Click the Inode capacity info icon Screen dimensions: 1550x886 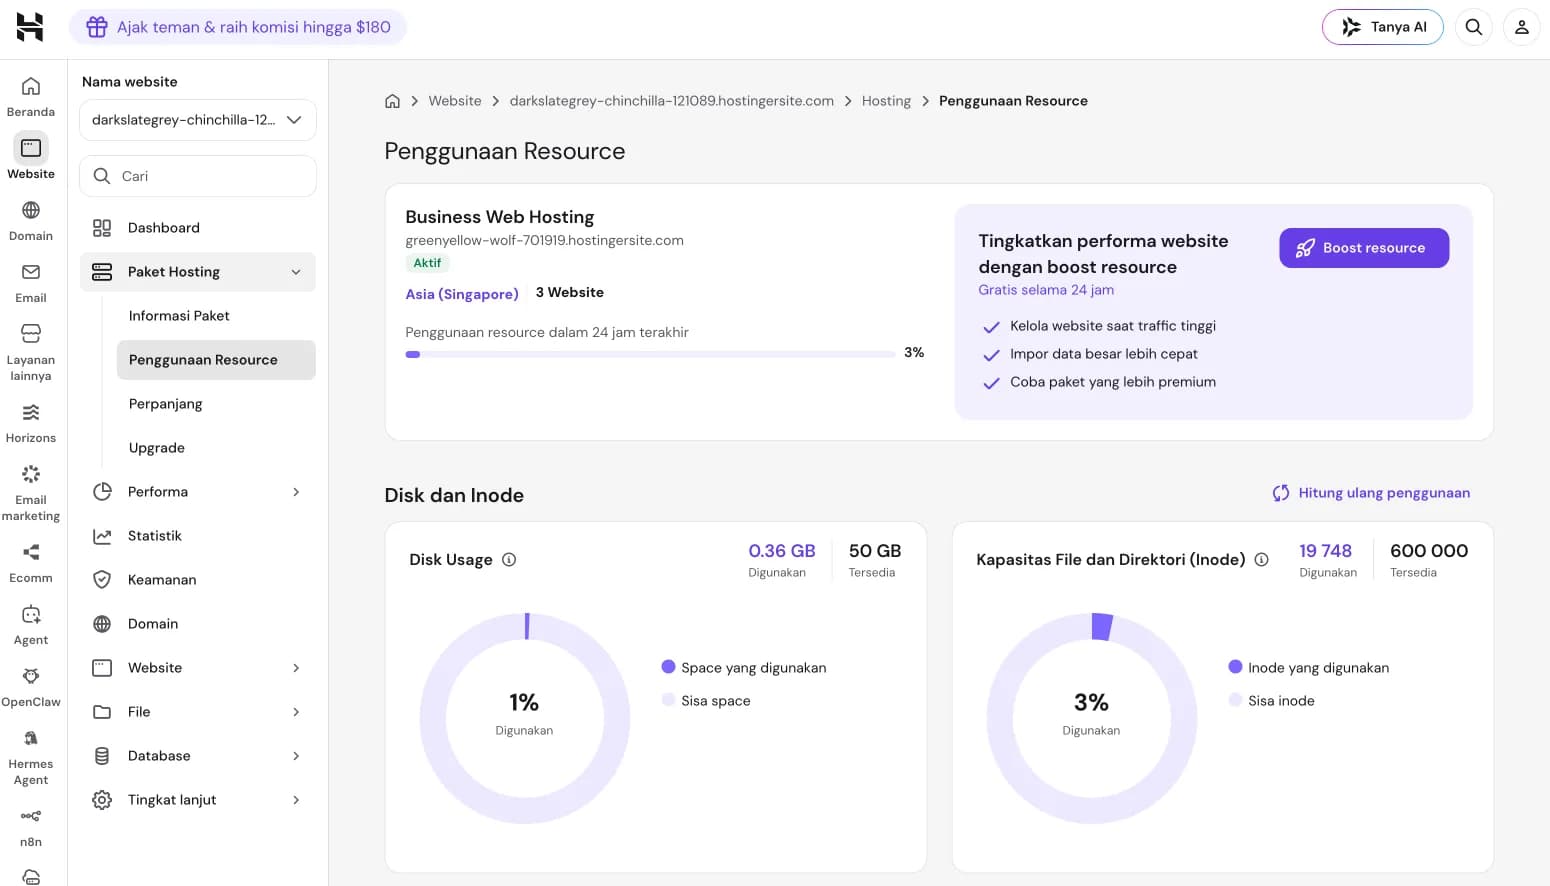tap(1262, 560)
